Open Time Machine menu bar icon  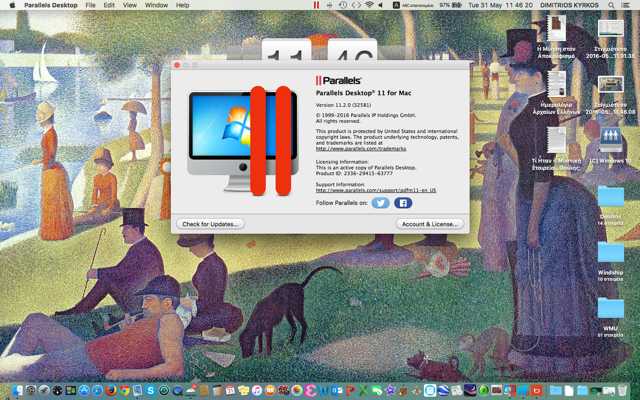[343, 5]
